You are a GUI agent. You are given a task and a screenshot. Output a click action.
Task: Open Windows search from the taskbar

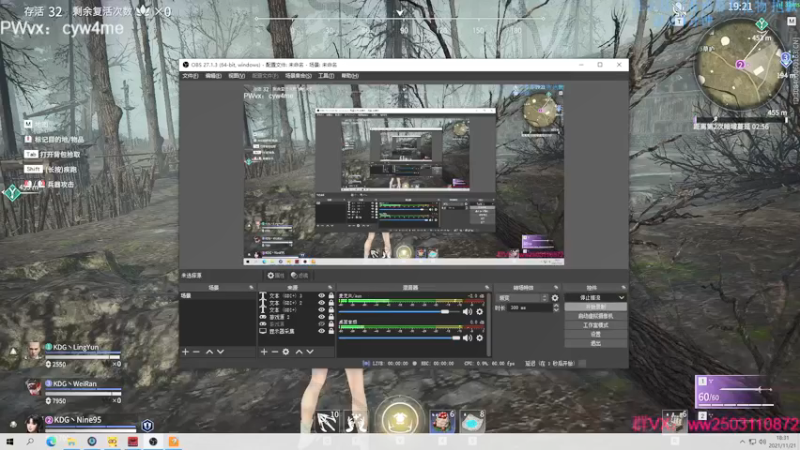[x=30, y=442]
